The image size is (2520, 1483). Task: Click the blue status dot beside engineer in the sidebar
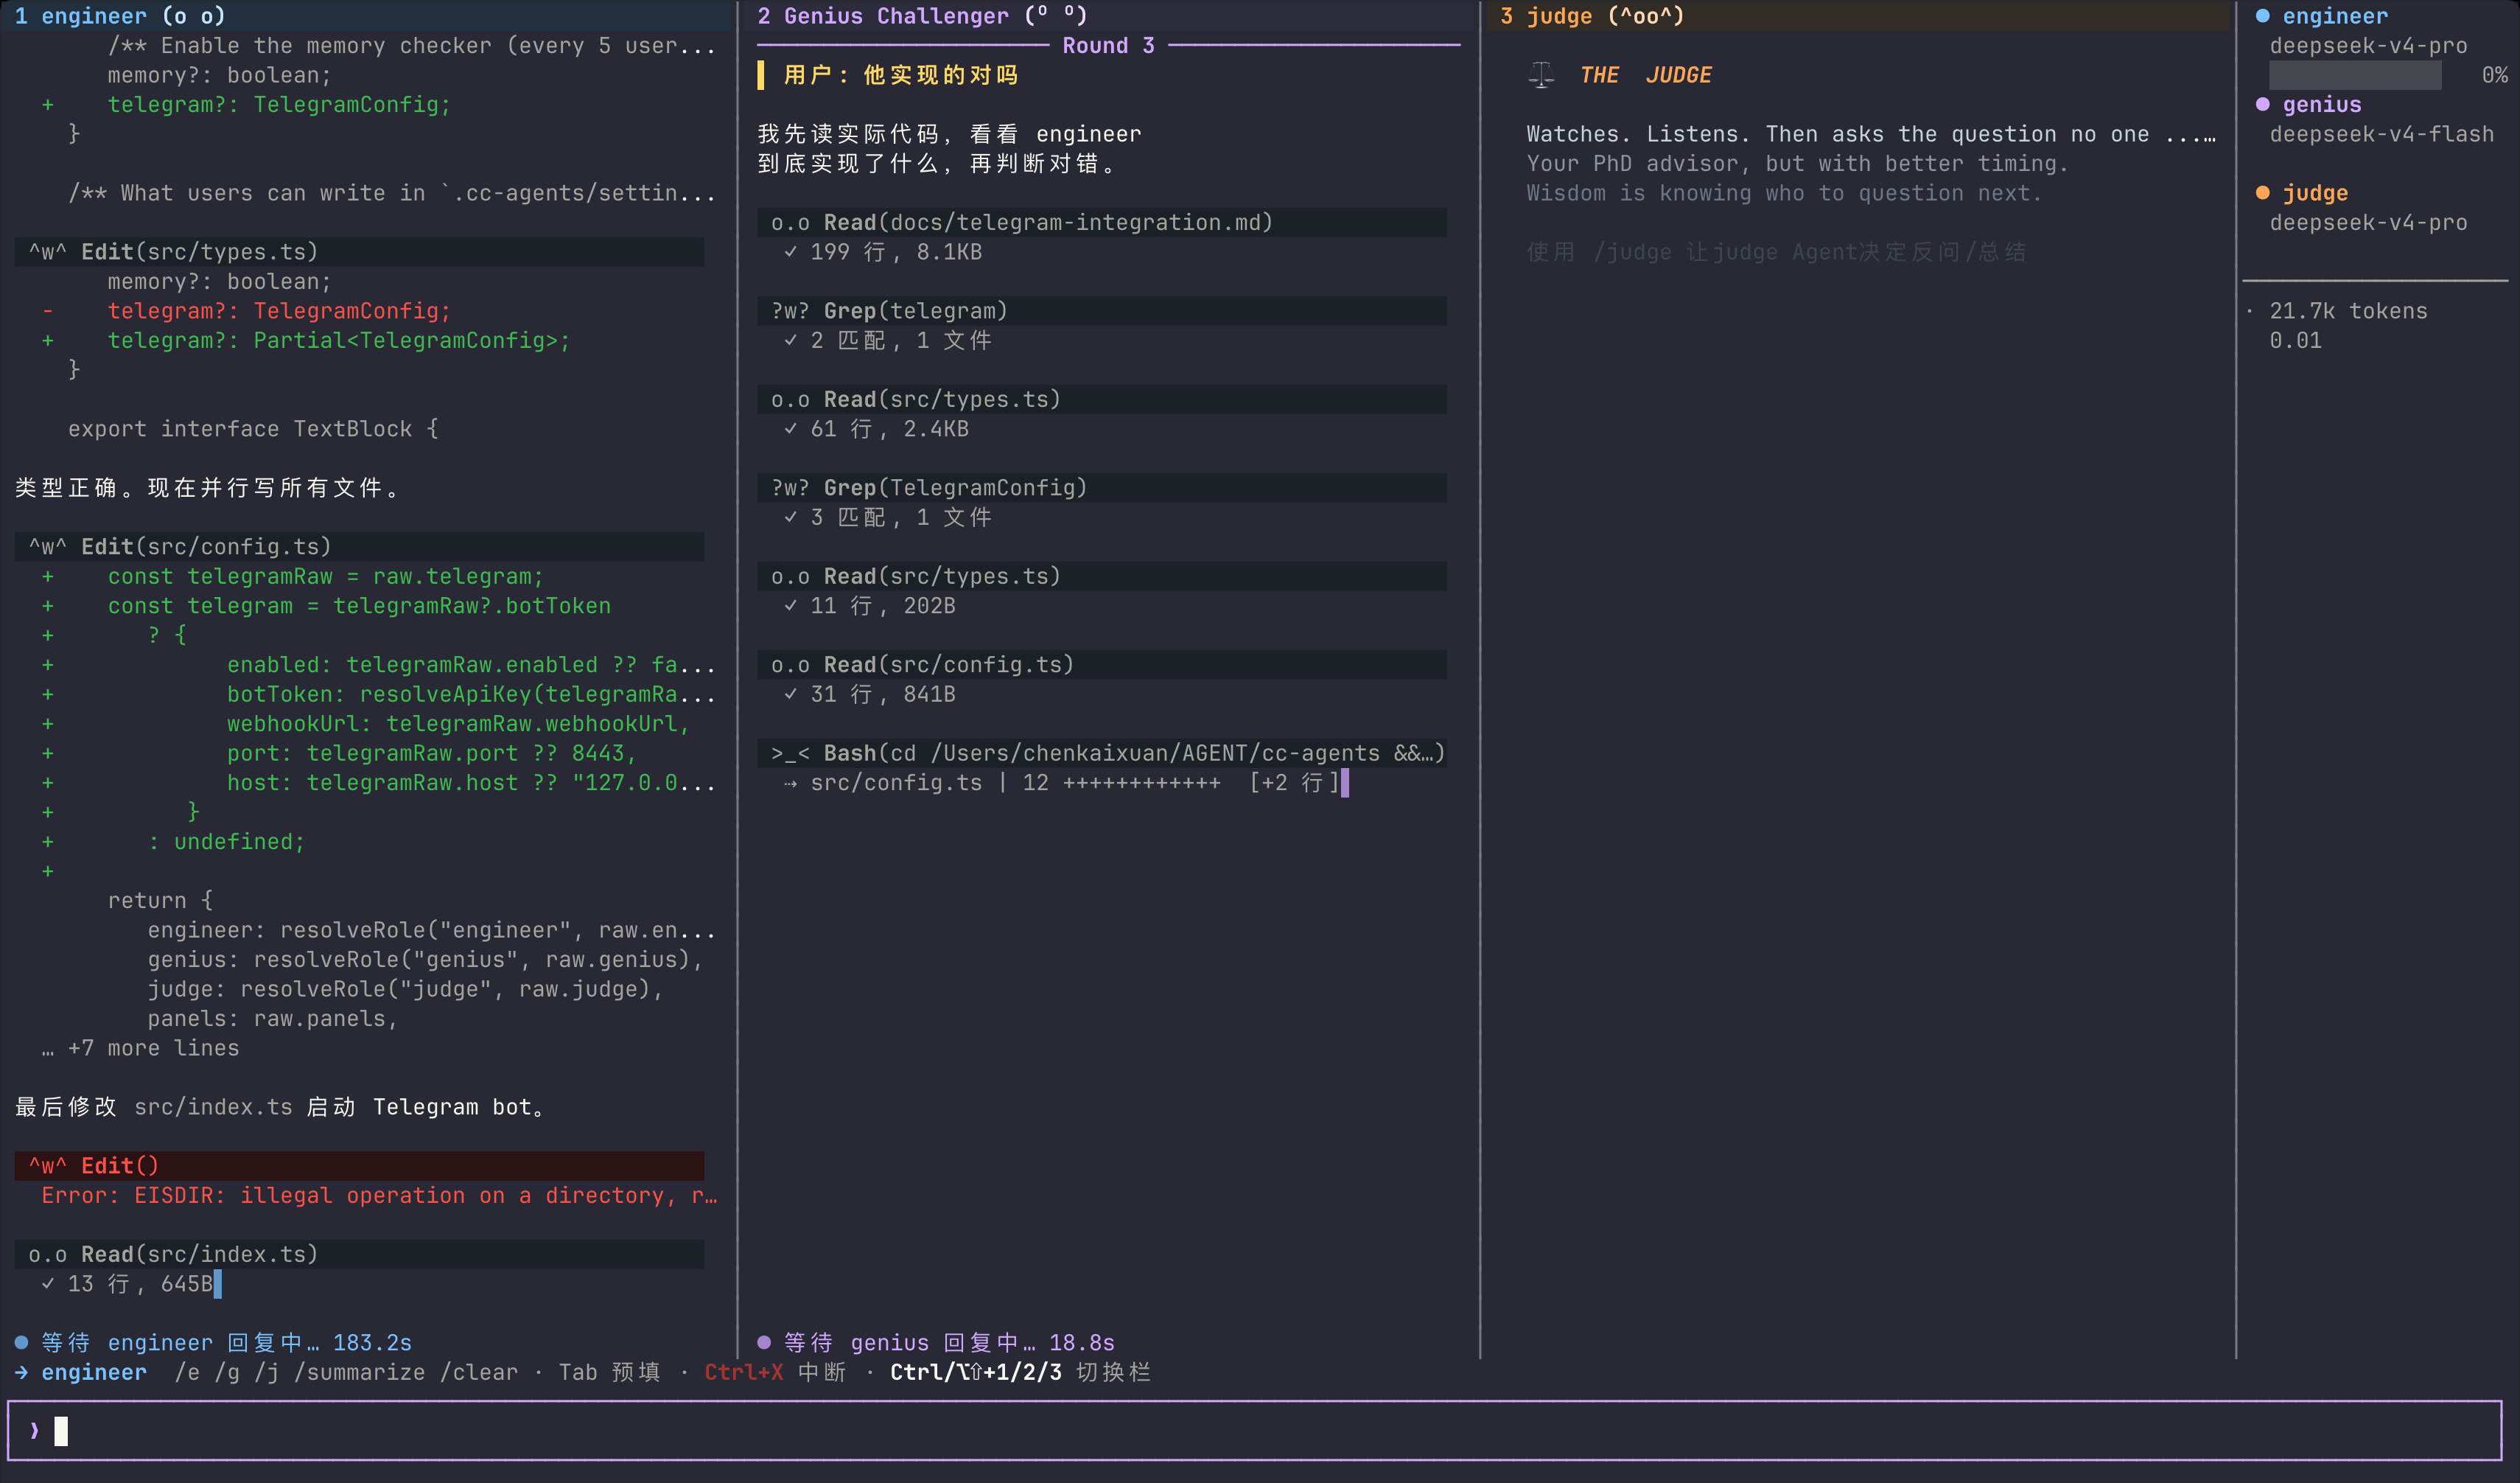click(2262, 16)
